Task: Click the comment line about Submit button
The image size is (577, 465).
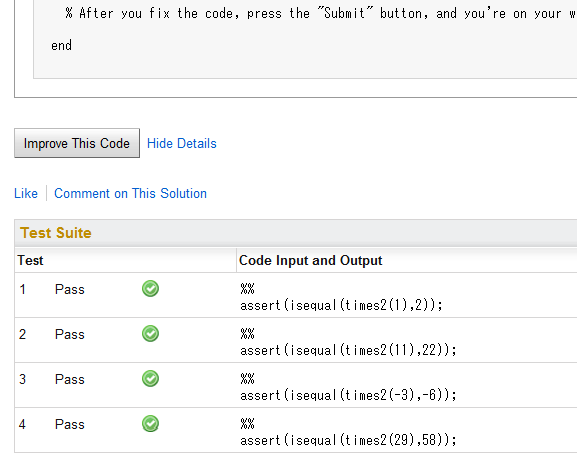Action: [x=320, y=14]
